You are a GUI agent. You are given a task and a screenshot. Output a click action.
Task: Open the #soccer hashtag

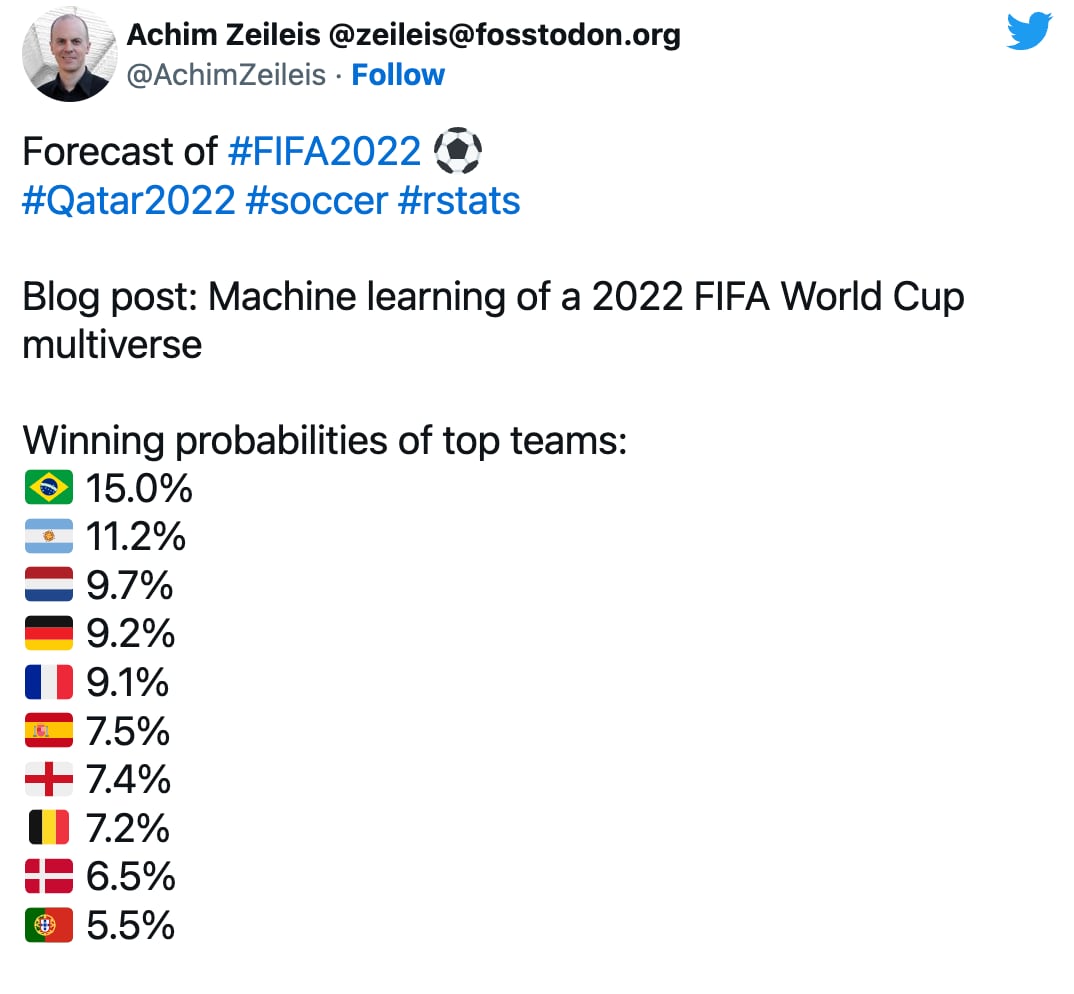pos(315,201)
